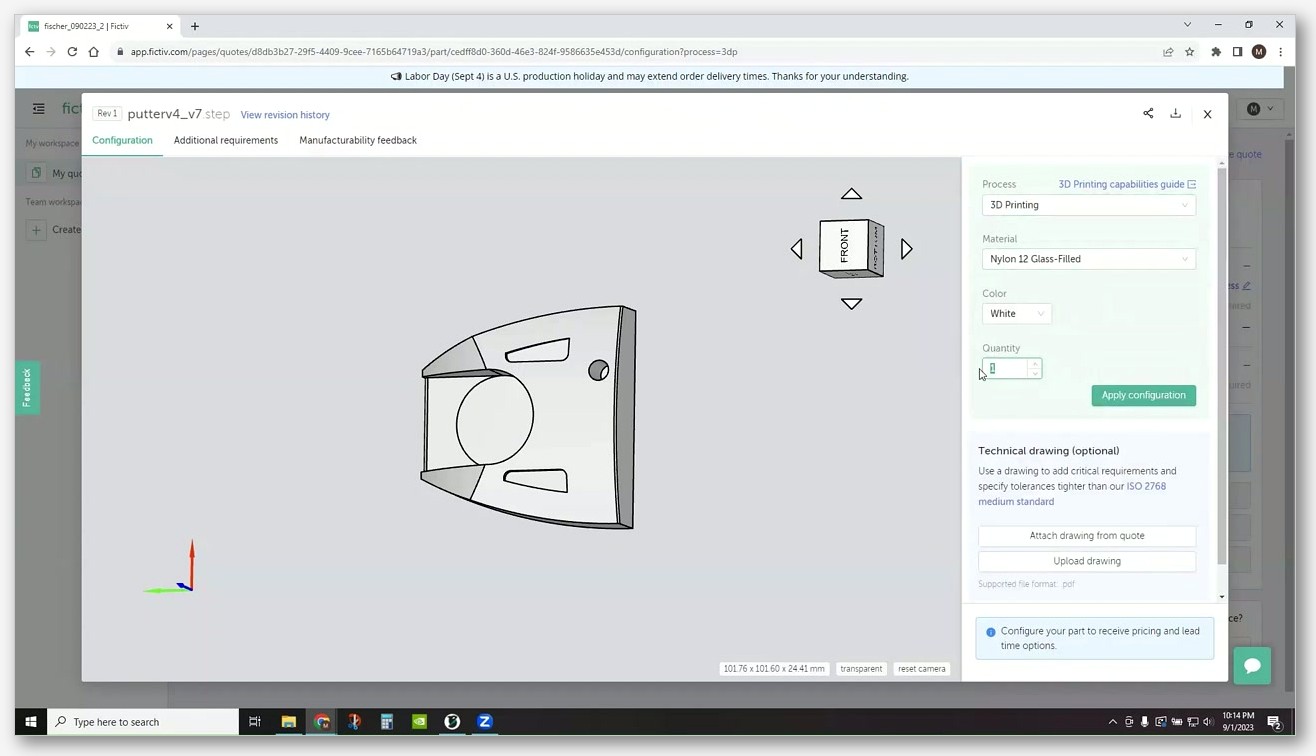The width and height of the screenshot is (1316, 756).
Task: Switch to the Configuration tab
Action: click(x=122, y=140)
